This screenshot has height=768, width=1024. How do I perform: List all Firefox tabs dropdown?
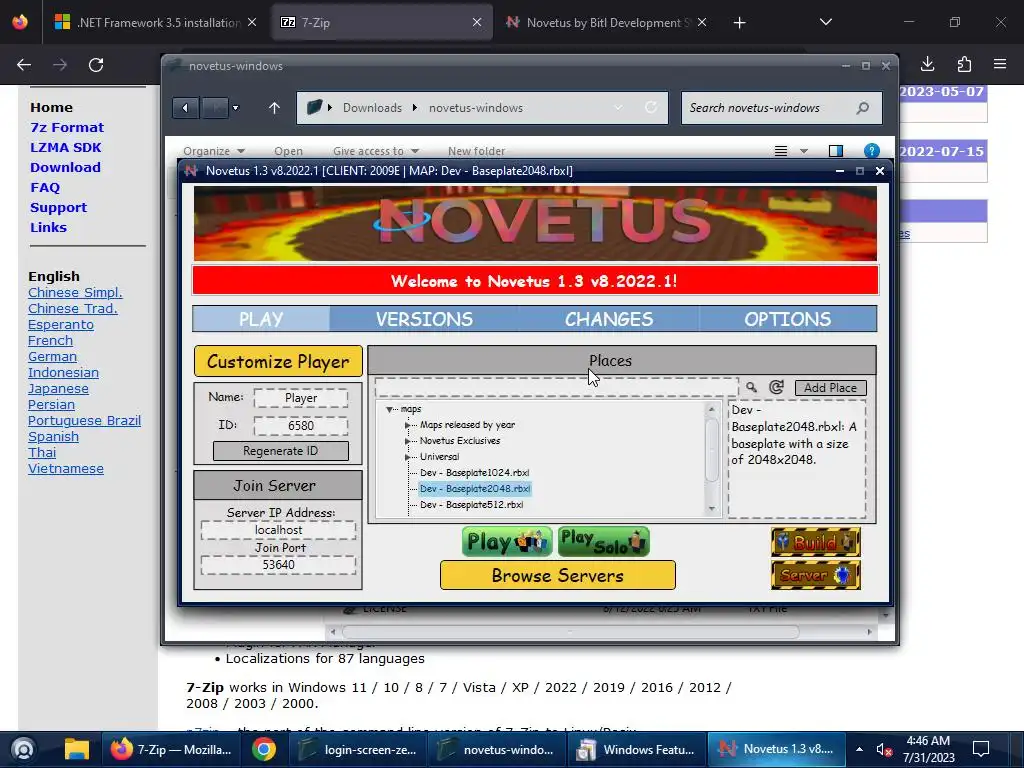click(x=825, y=22)
